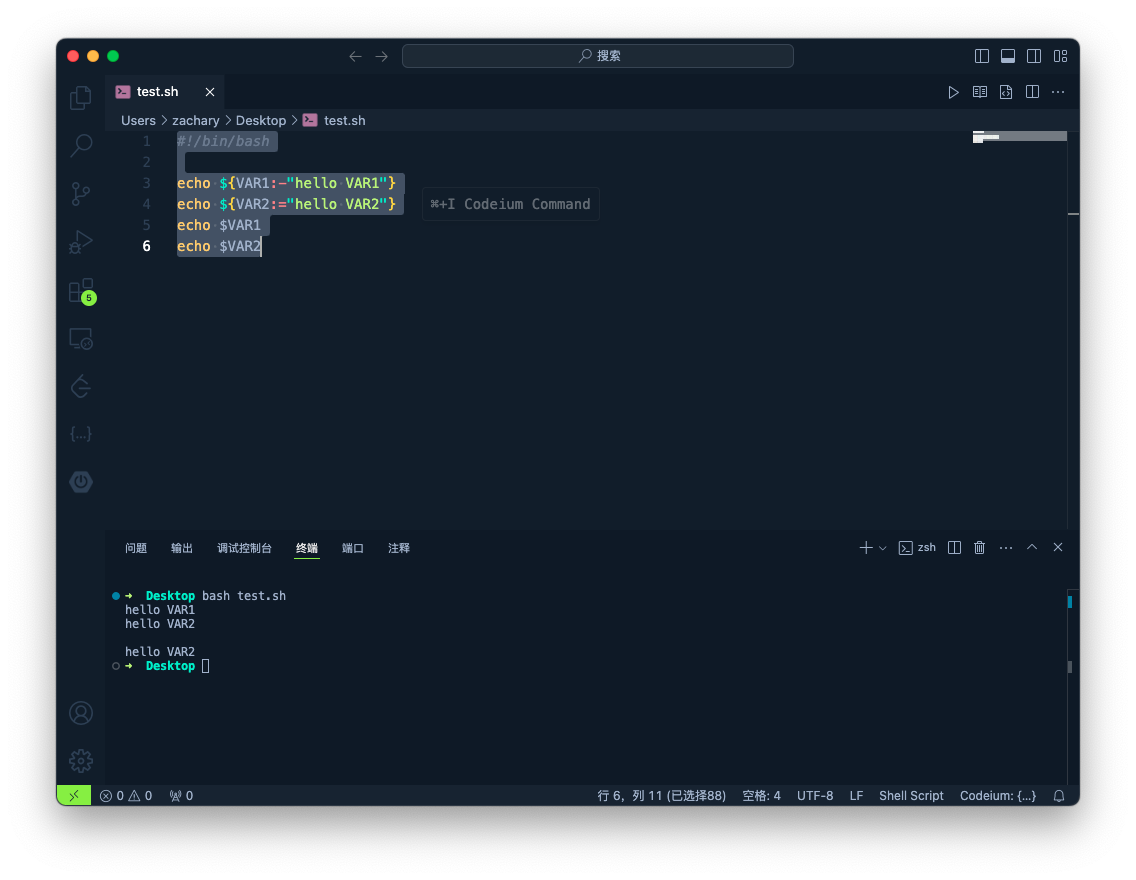
Task: Show errors and warnings count
Action: pos(126,795)
